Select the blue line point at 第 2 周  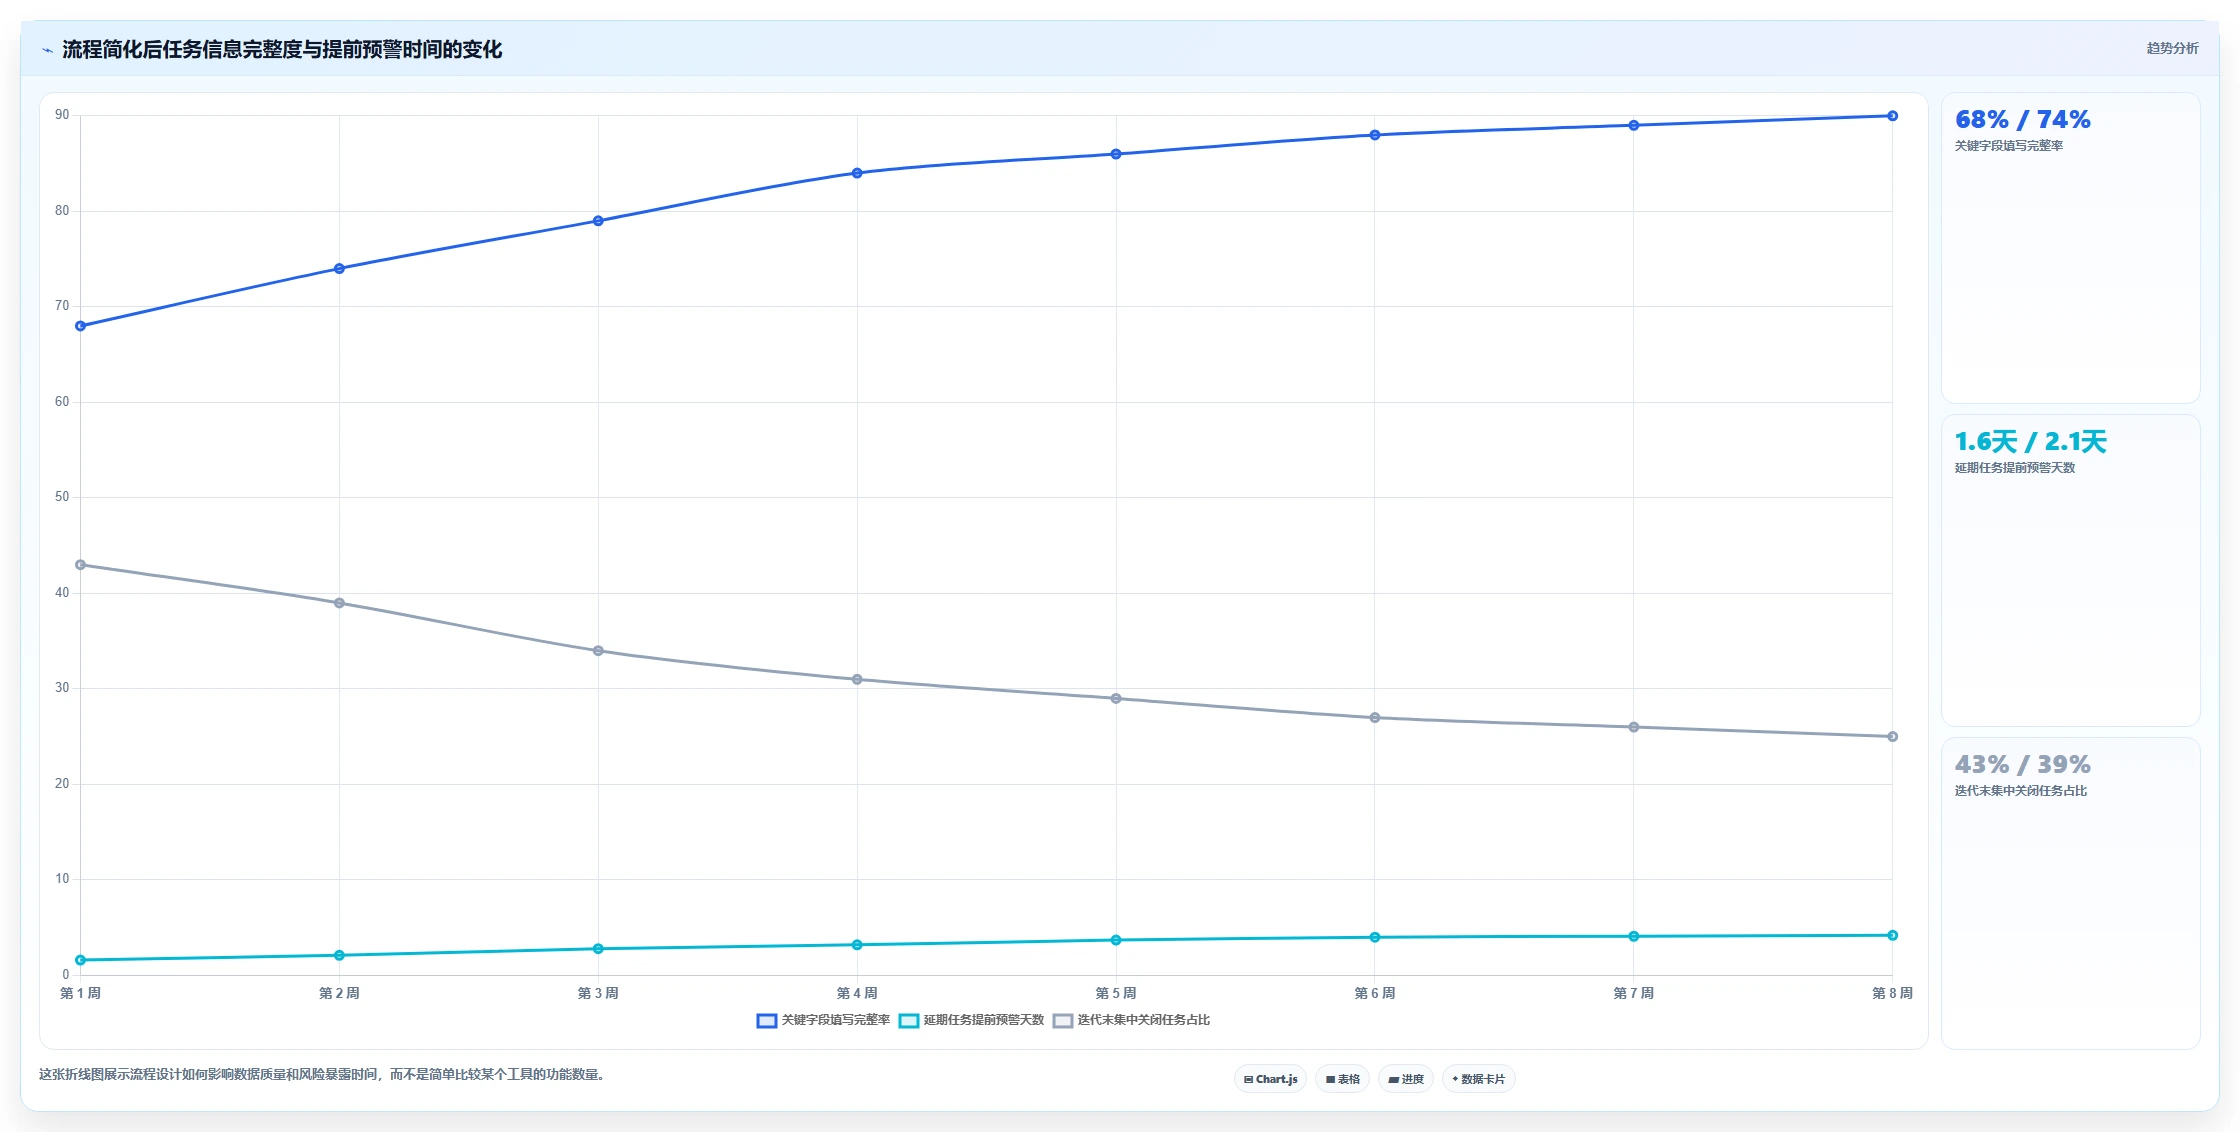[x=339, y=269]
